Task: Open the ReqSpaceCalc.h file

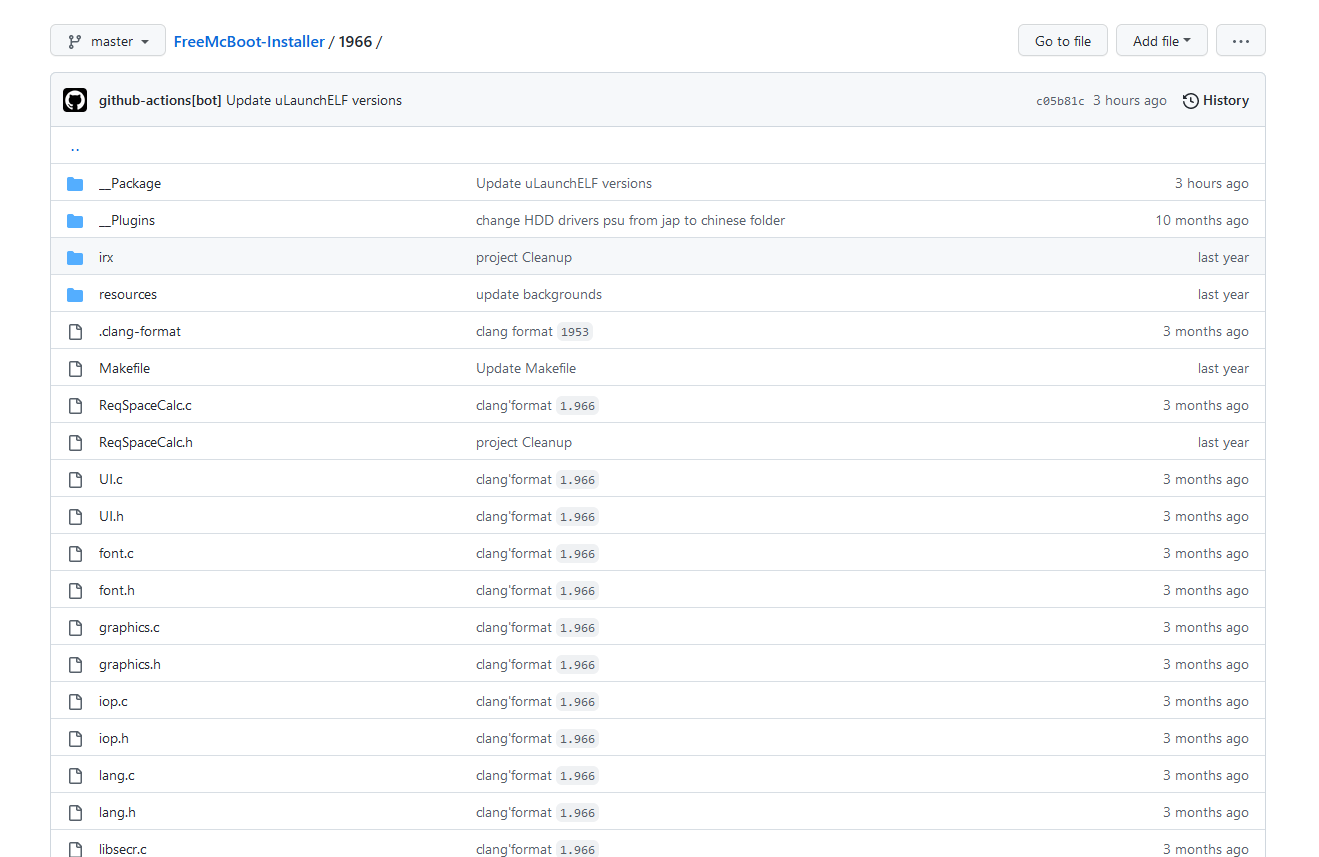Action: point(146,442)
